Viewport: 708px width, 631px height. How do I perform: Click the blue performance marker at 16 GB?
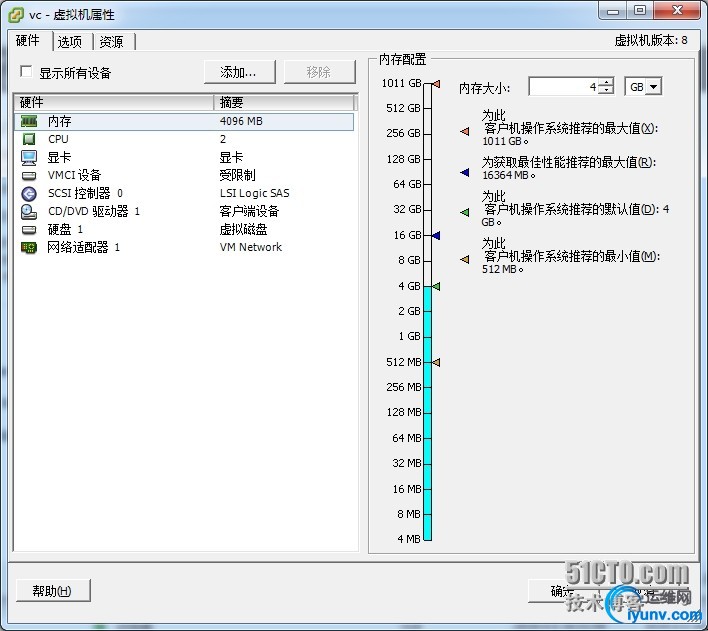(436, 235)
